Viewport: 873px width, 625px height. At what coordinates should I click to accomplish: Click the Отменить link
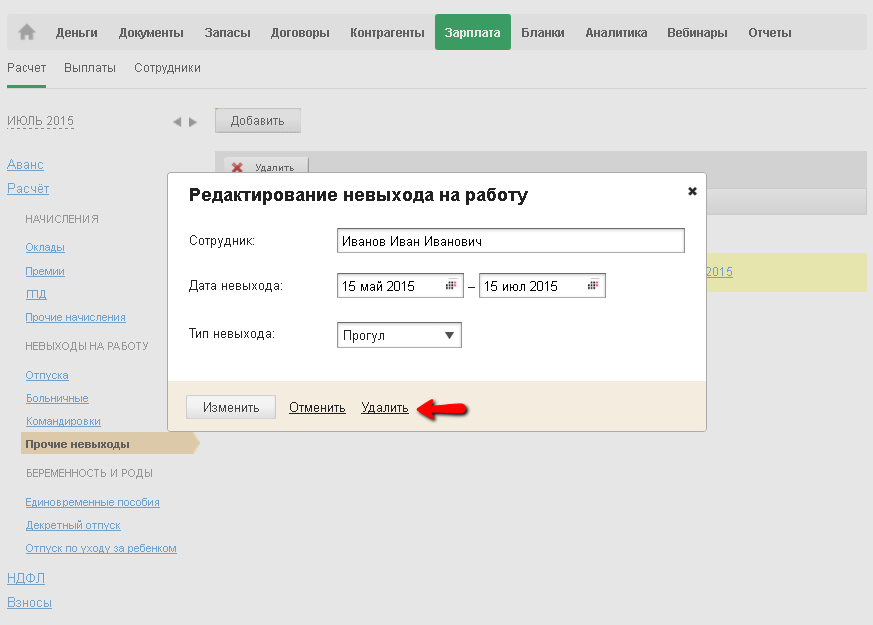[x=317, y=407]
